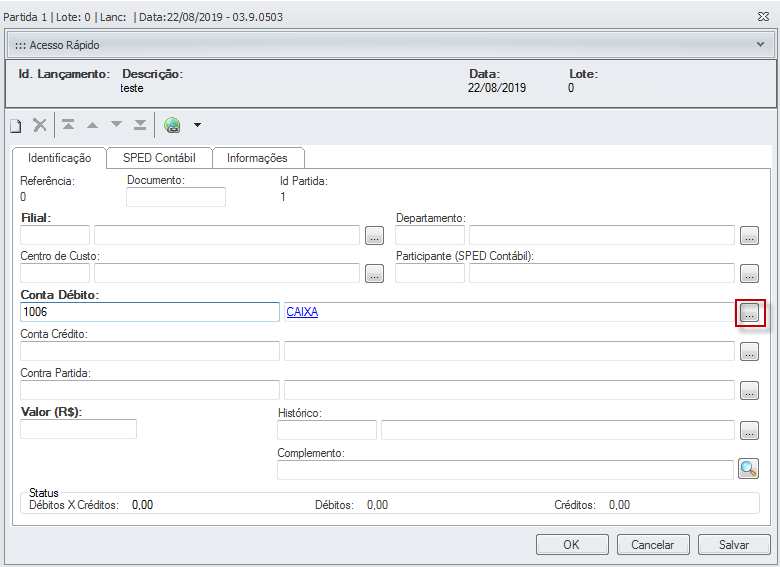The height and width of the screenshot is (567, 780).
Task: Go to next record down arrow
Action: point(116,124)
